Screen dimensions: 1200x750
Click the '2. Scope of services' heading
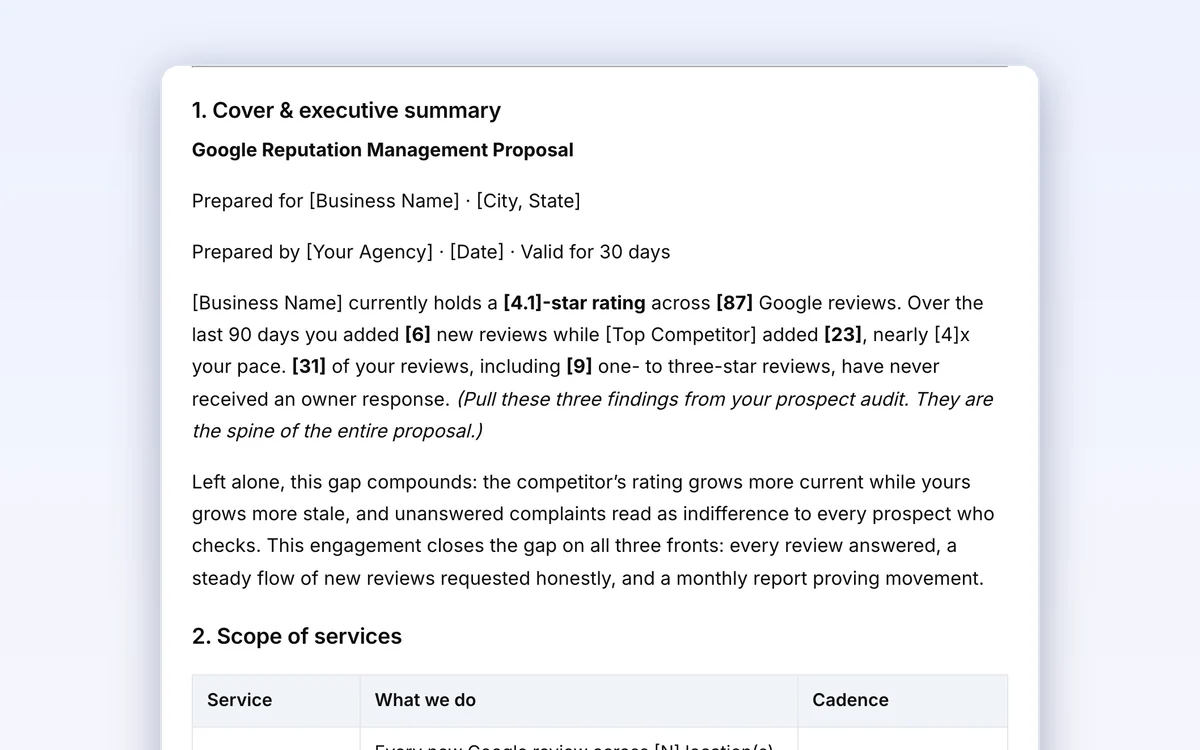coord(296,636)
